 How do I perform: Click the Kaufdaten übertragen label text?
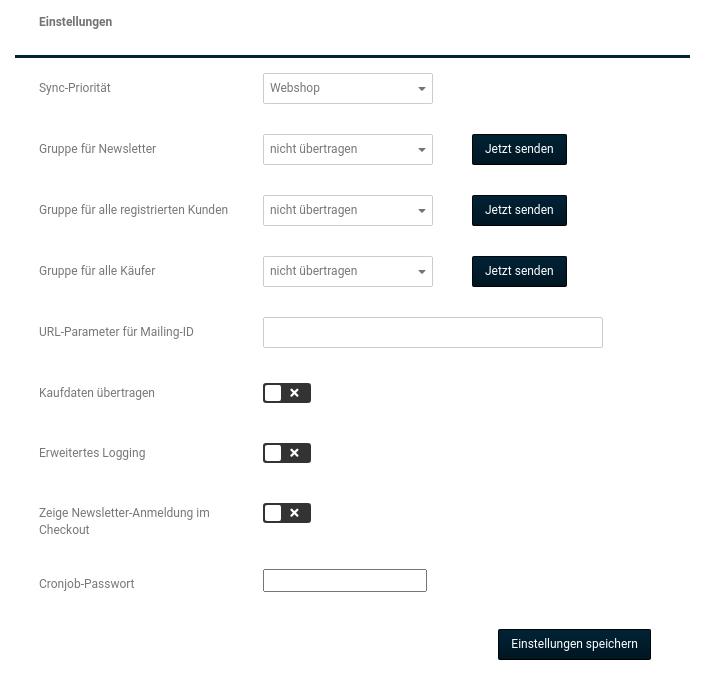(x=97, y=393)
